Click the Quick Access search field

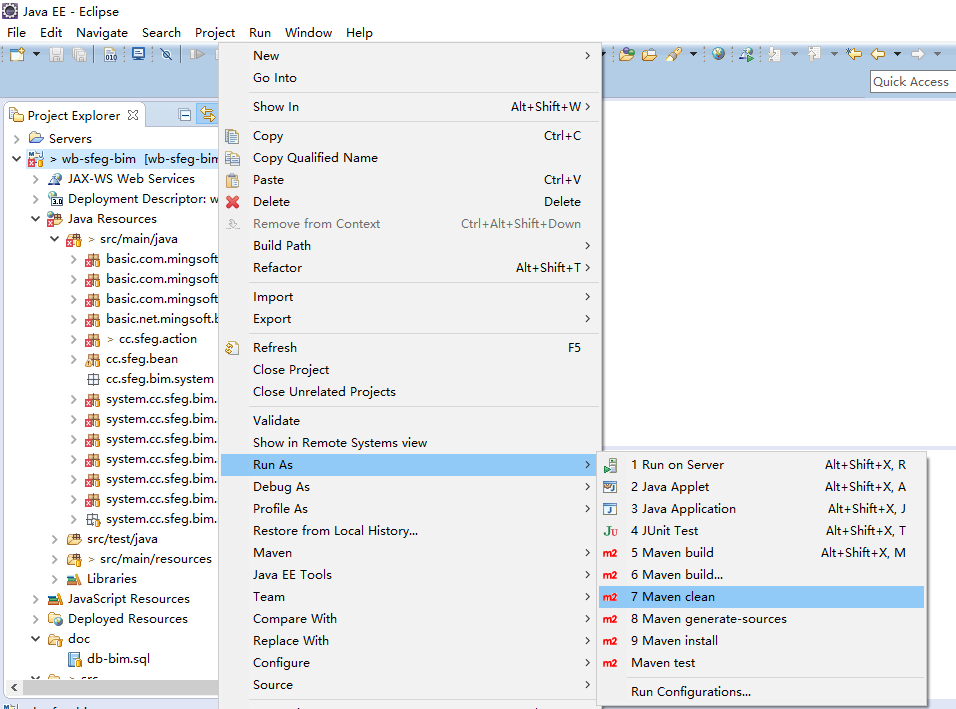tap(912, 82)
